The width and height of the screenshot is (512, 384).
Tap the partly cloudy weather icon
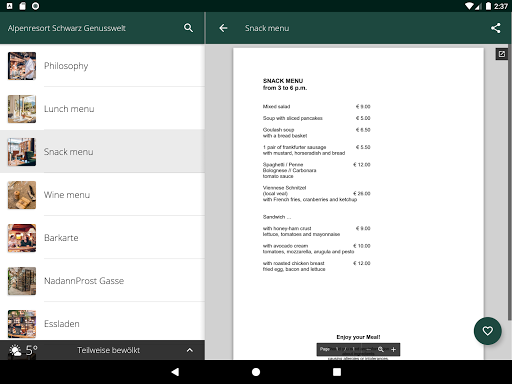point(15,350)
